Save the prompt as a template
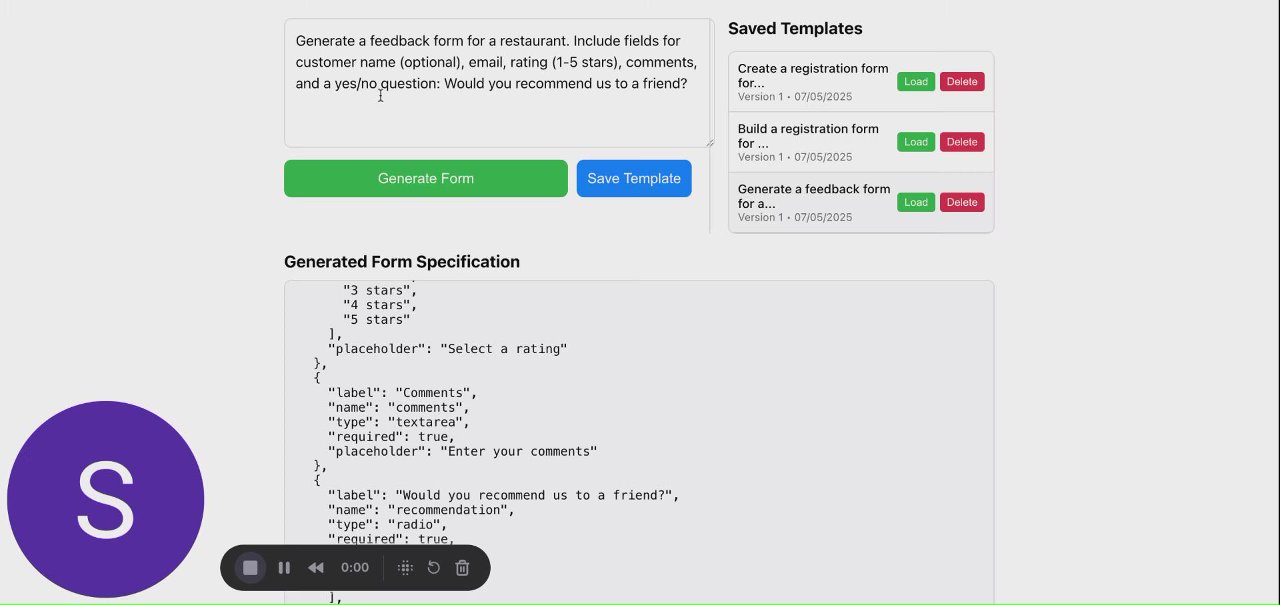Image resolution: width=1280 pixels, height=605 pixels. click(x=634, y=179)
